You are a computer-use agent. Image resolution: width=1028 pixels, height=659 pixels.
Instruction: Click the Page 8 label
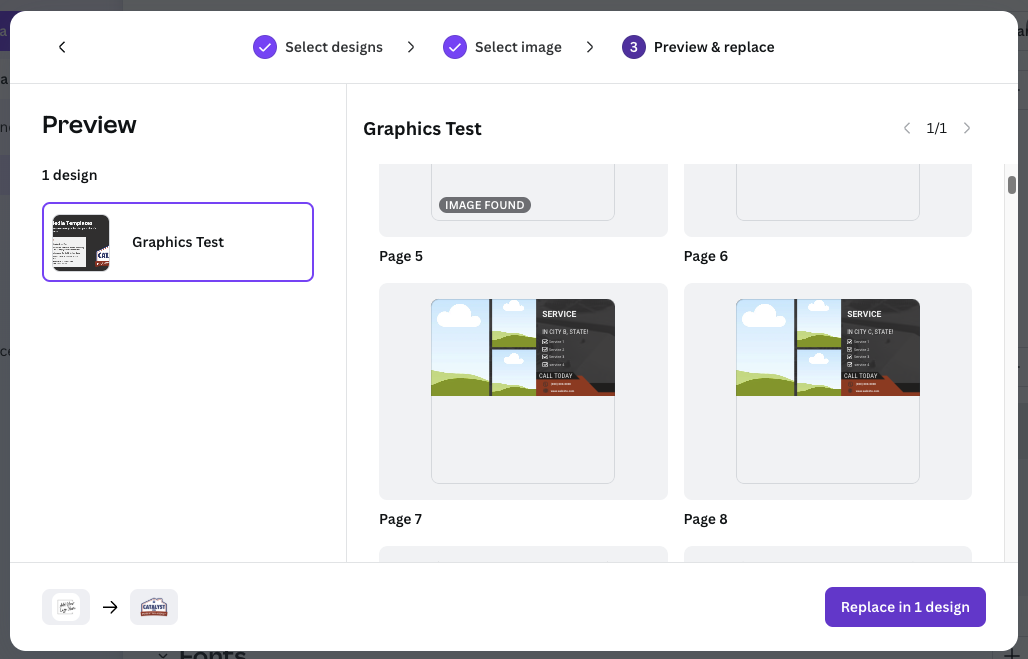[x=706, y=519]
